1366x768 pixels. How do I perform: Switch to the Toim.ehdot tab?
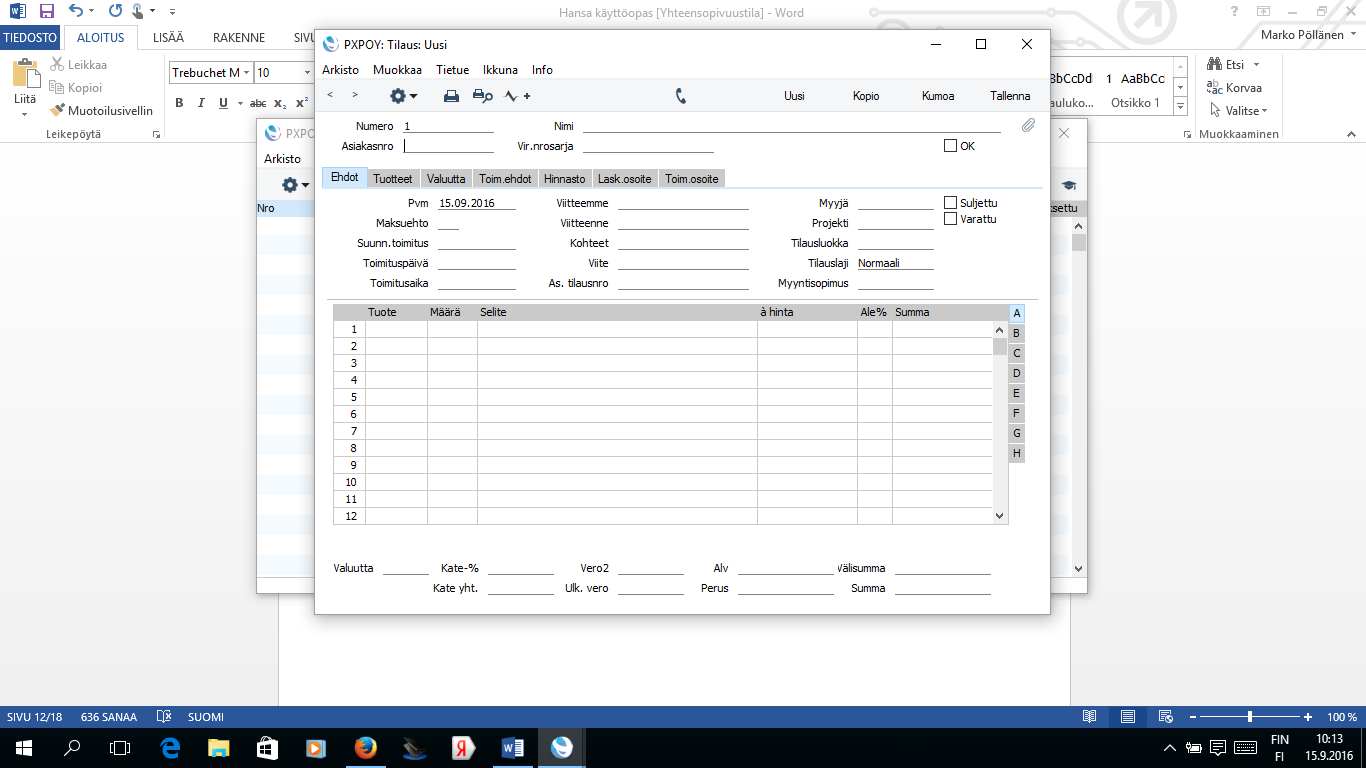coord(505,179)
